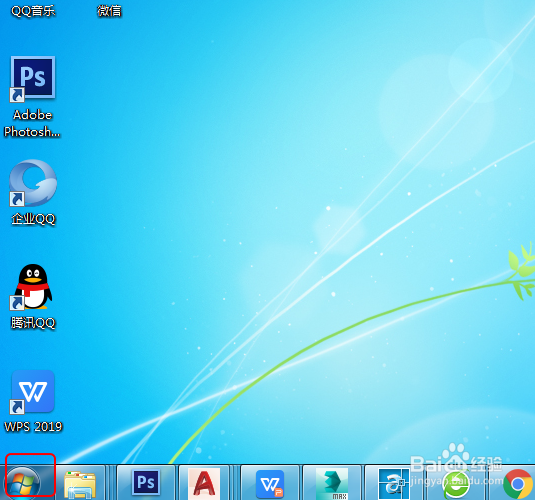Select the QQ音乐 desktop label
The height and width of the screenshot is (500, 535).
(33, 11)
